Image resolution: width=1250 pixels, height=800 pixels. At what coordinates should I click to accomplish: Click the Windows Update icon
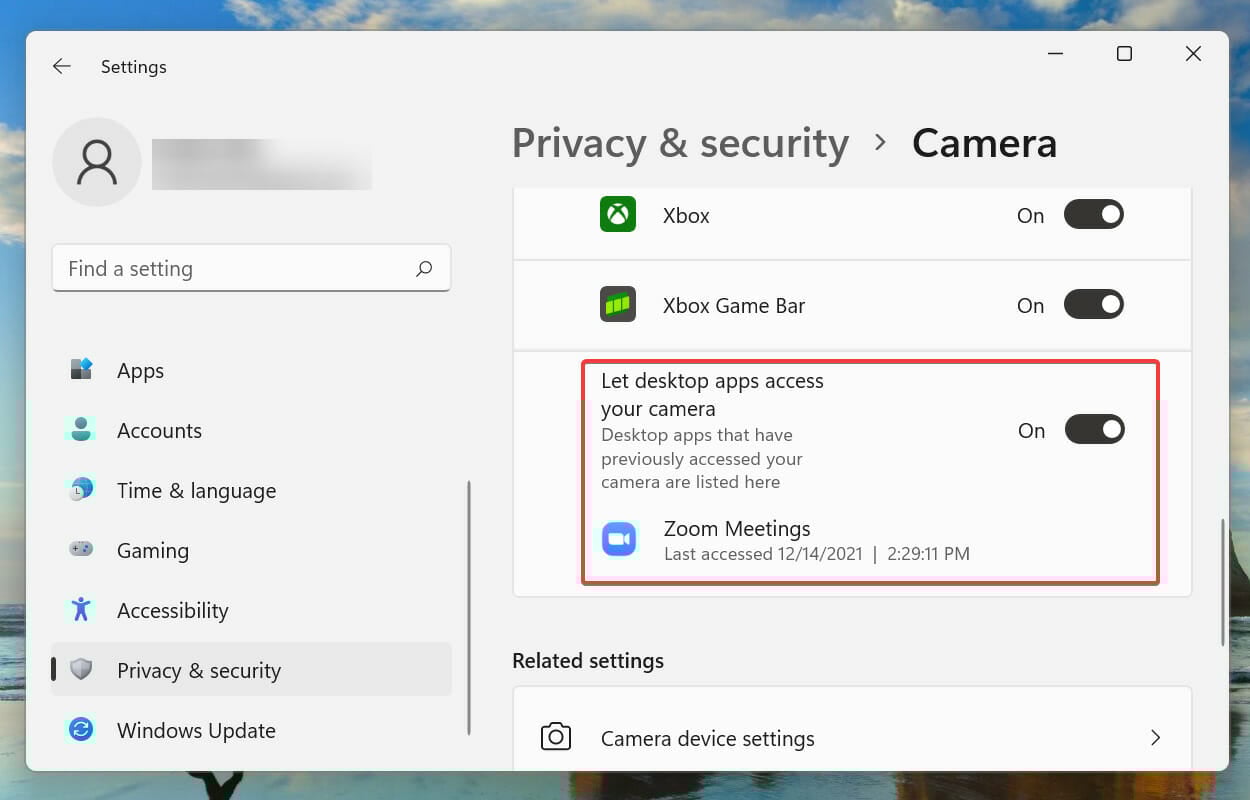(x=81, y=730)
